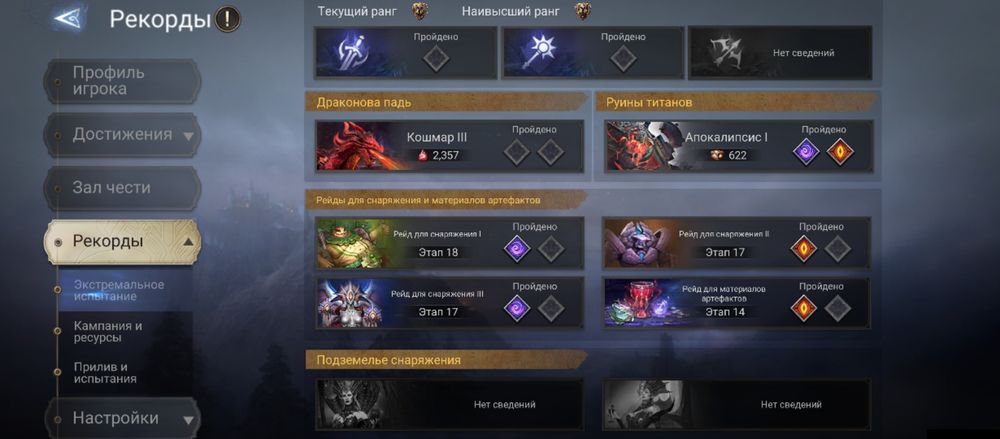
Task: Click the highest rank emblem icon
Action: (x=582, y=10)
